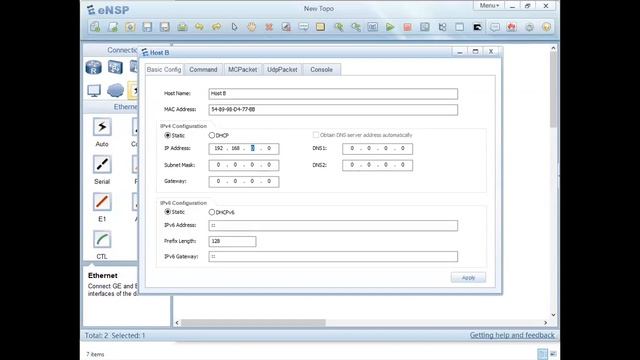This screenshot has height=360, width=640.
Task: Click the Gateway address field
Action: pos(244,181)
